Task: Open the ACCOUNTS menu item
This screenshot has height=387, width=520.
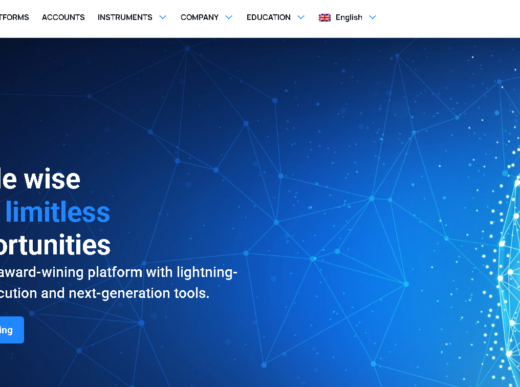Action: [63, 17]
